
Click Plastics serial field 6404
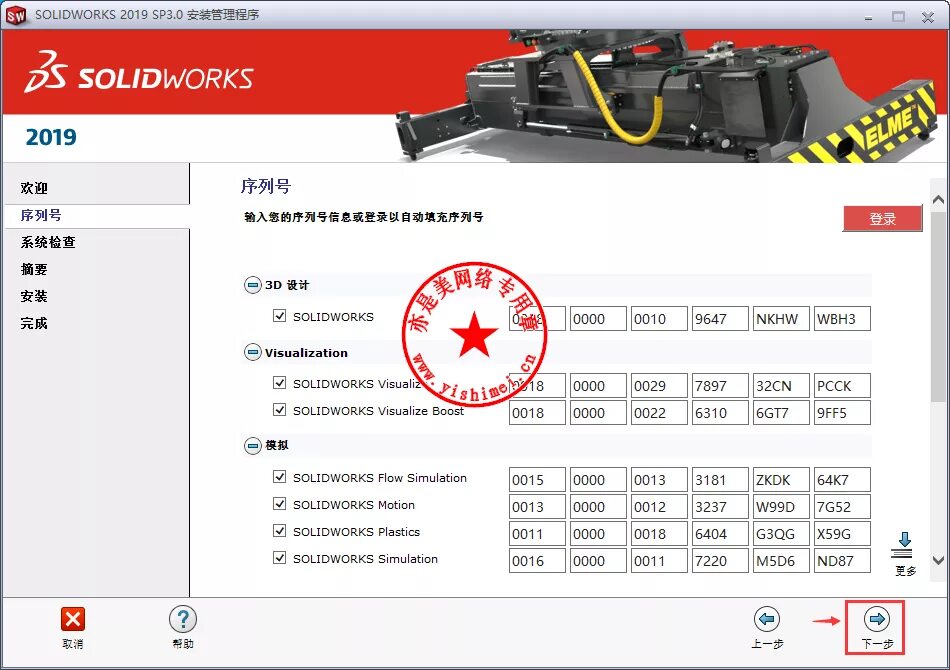coord(720,534)
